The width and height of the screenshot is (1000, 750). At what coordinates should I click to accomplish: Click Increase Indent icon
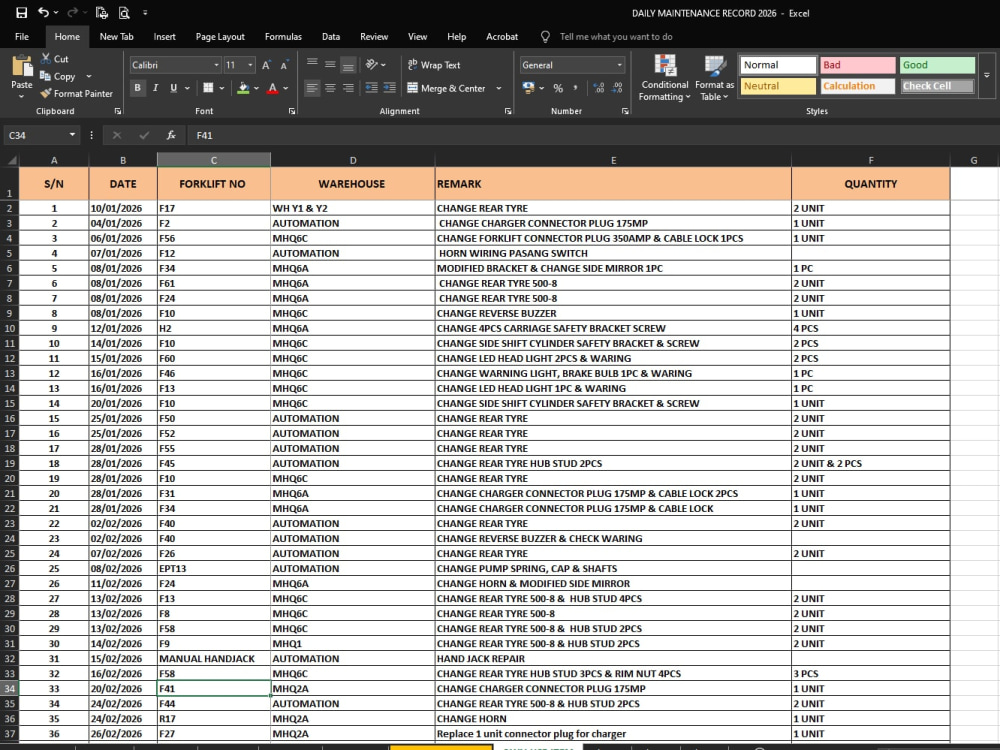(390, 88)
